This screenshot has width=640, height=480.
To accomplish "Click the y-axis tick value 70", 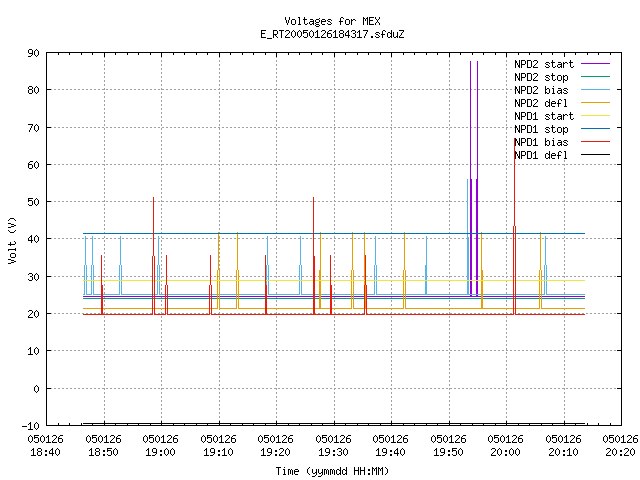I will (x=33, y=128).
